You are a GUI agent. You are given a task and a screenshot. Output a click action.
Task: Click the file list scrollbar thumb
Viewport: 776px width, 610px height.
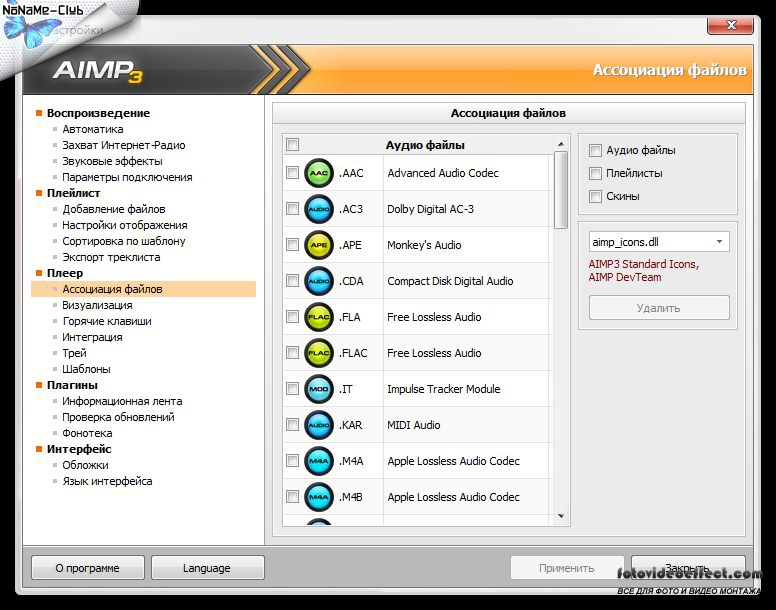pyautogui.click(x=561, y=190)
